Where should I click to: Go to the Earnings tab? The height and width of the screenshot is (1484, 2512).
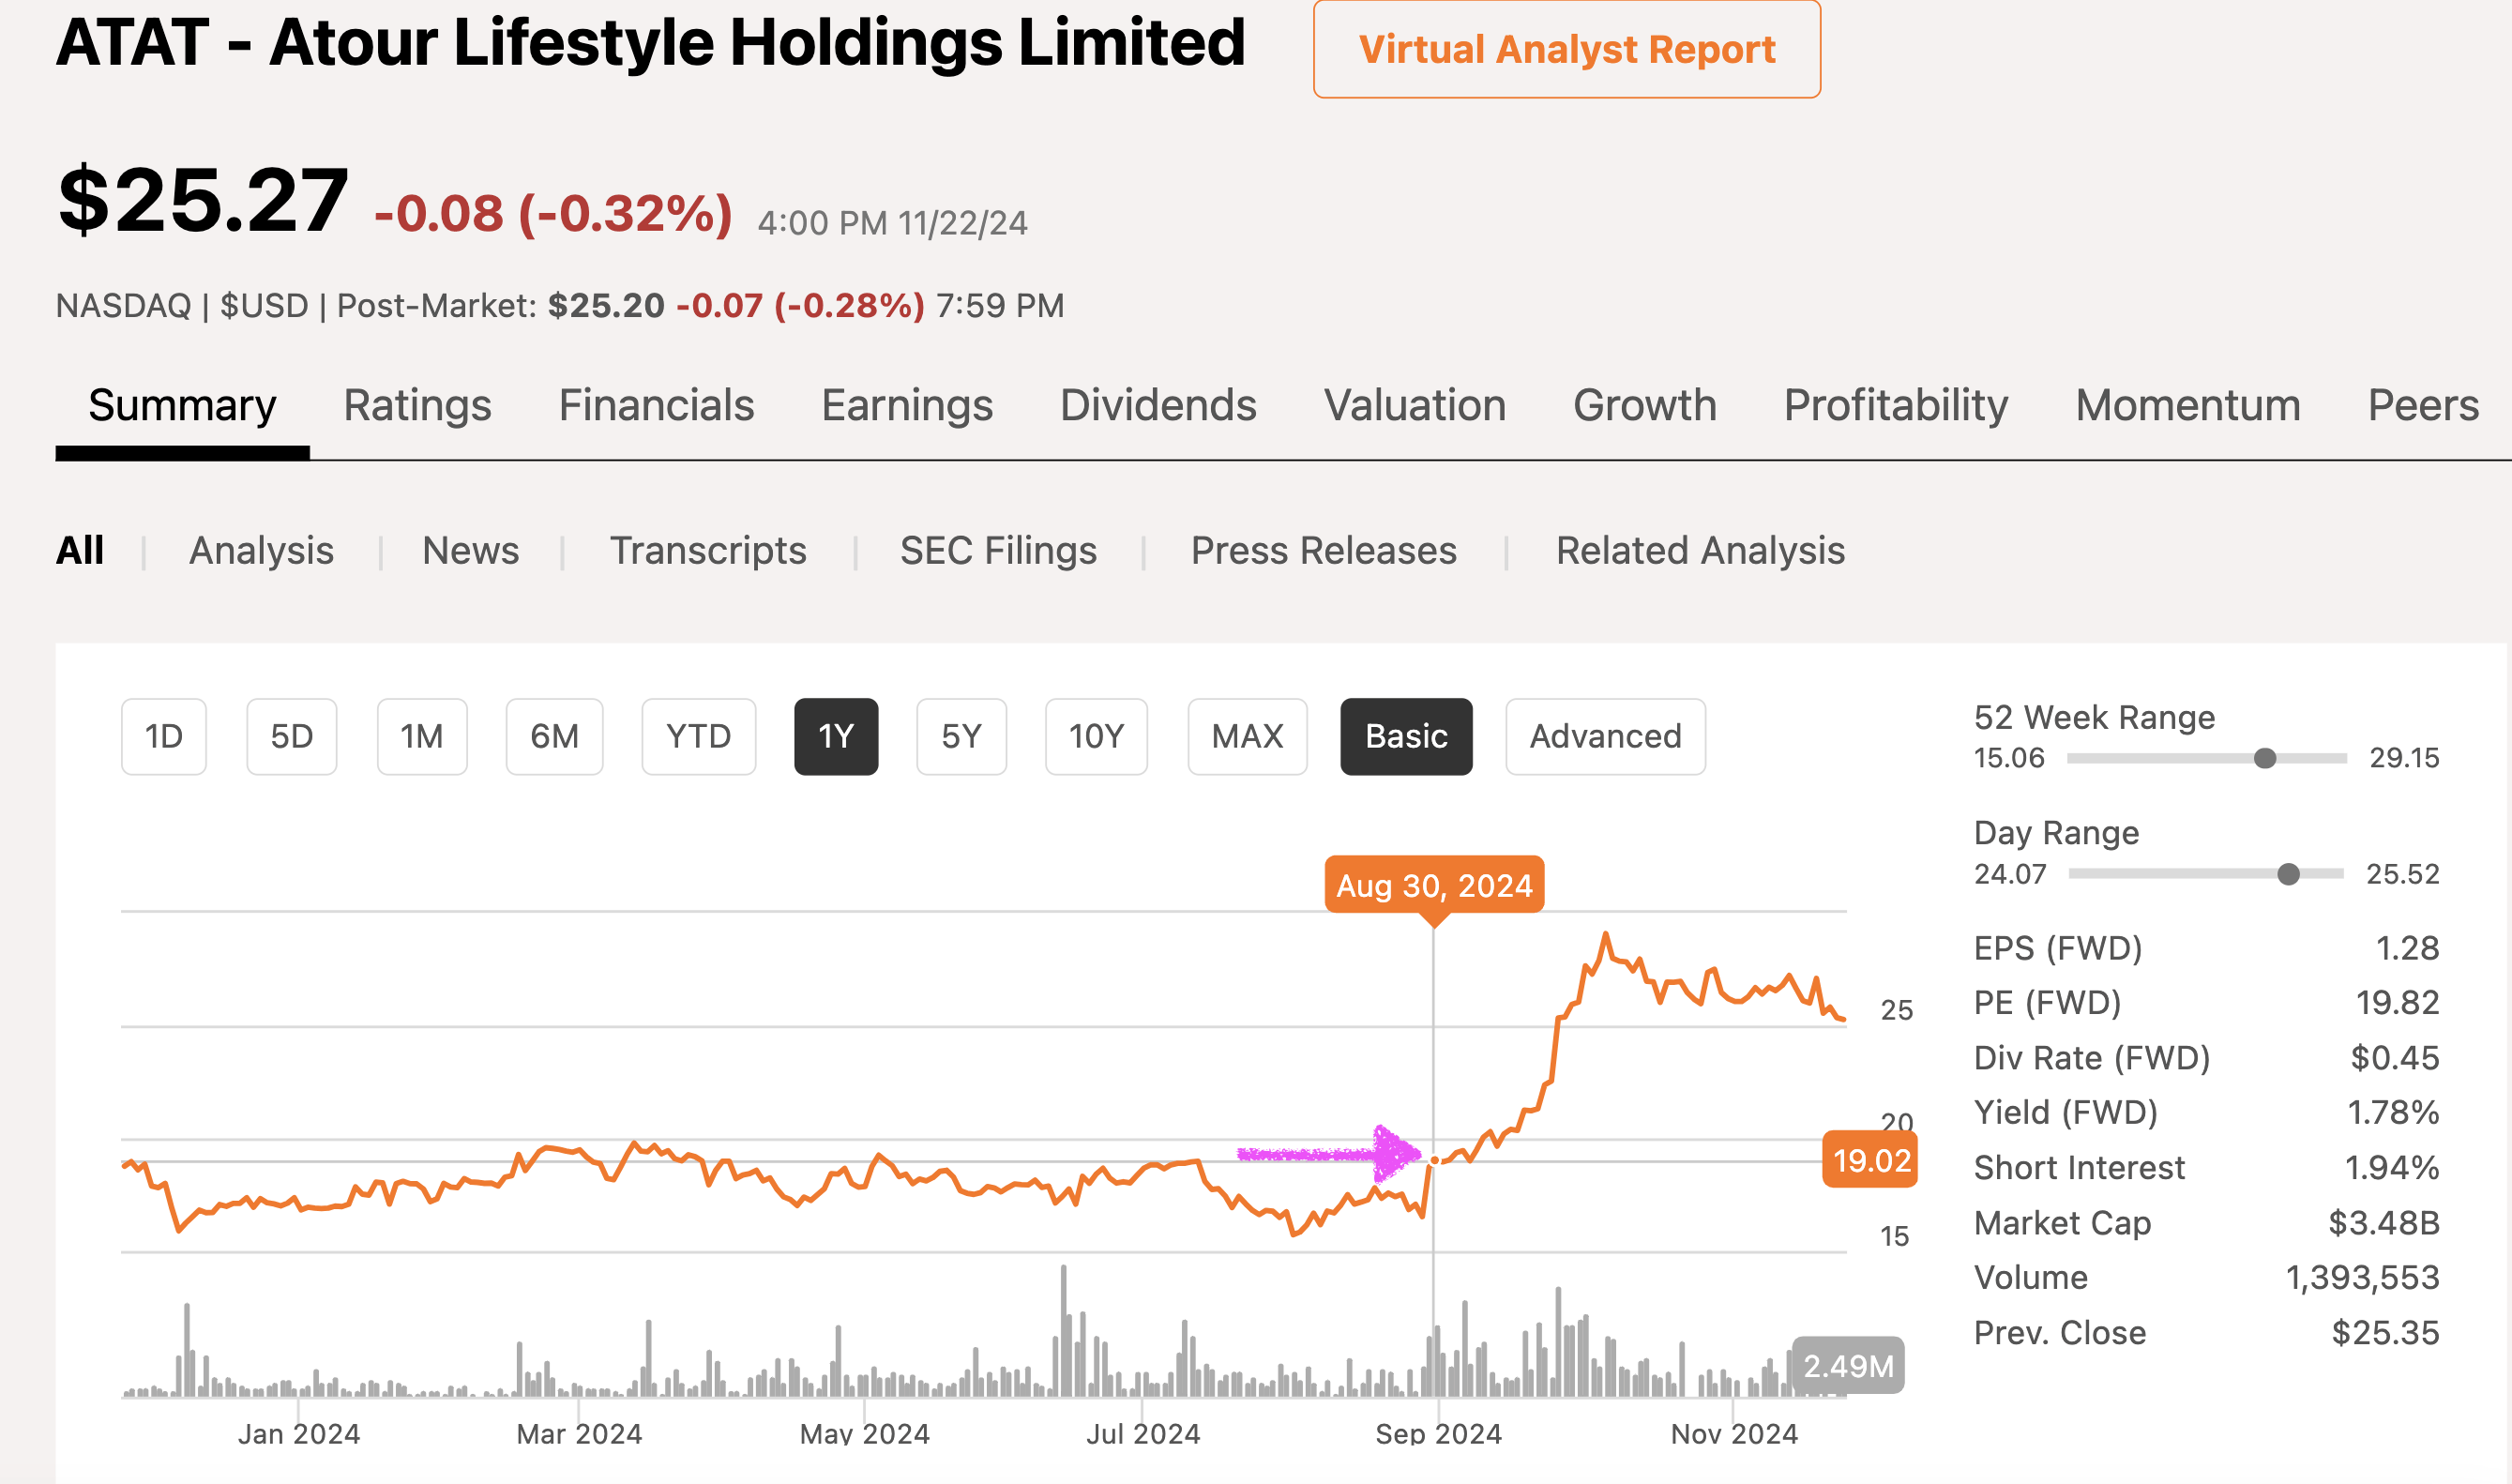coord(906,406)
